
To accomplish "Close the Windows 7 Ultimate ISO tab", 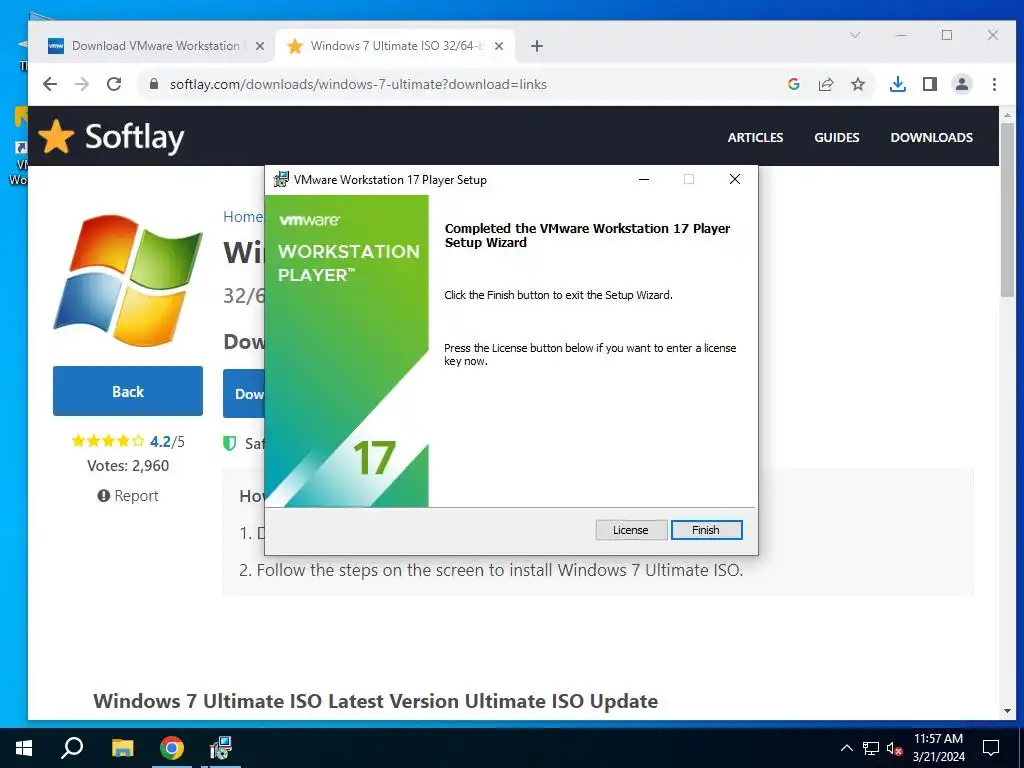I will pyautogui.click(x=498, y=46).
